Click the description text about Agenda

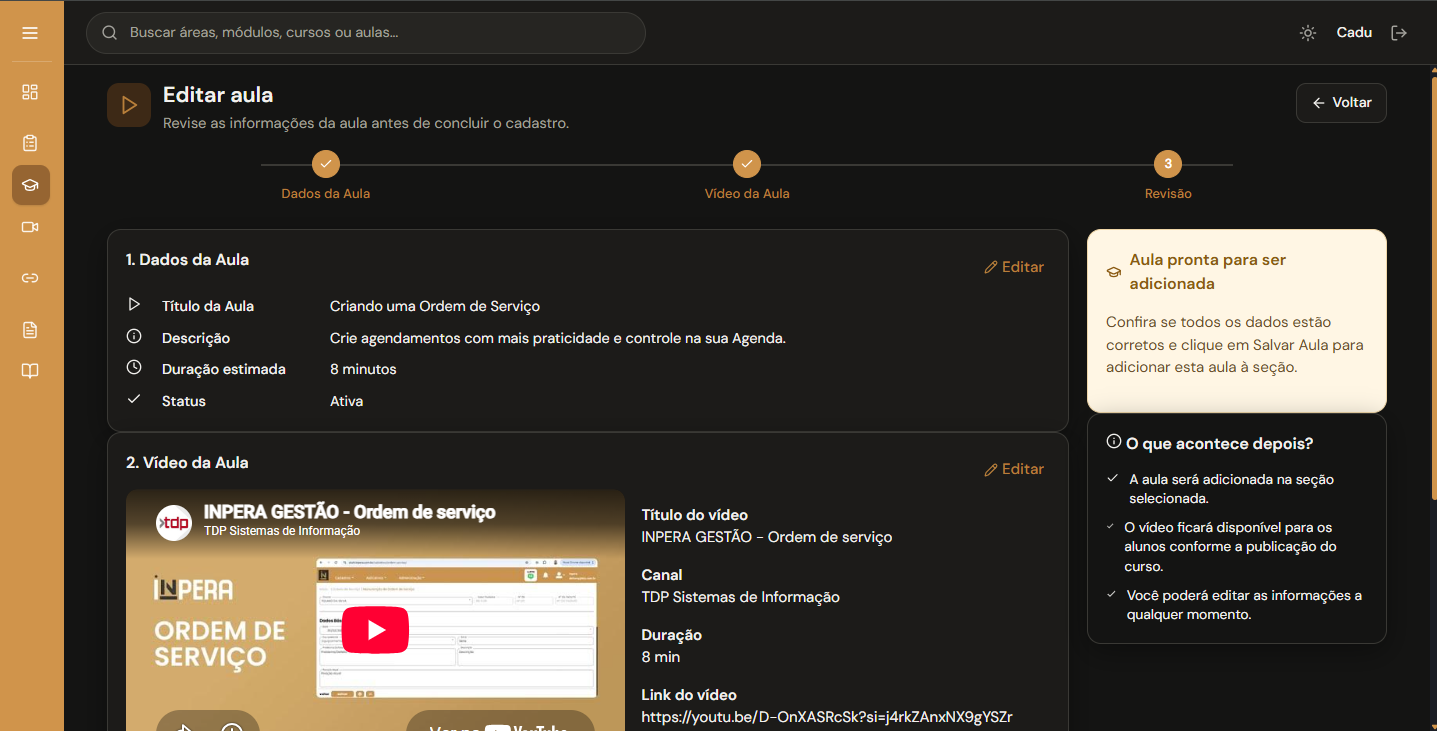[x=558, y=338]
